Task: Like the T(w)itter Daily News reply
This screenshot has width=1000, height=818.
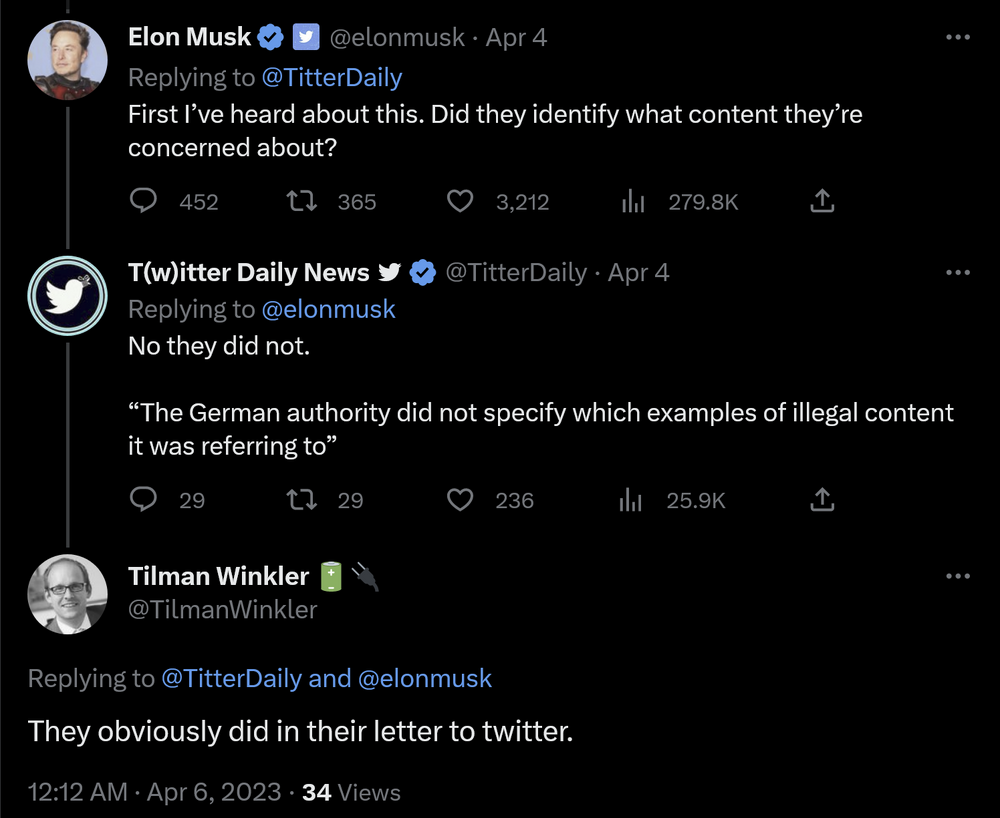Action: [460, 499]
